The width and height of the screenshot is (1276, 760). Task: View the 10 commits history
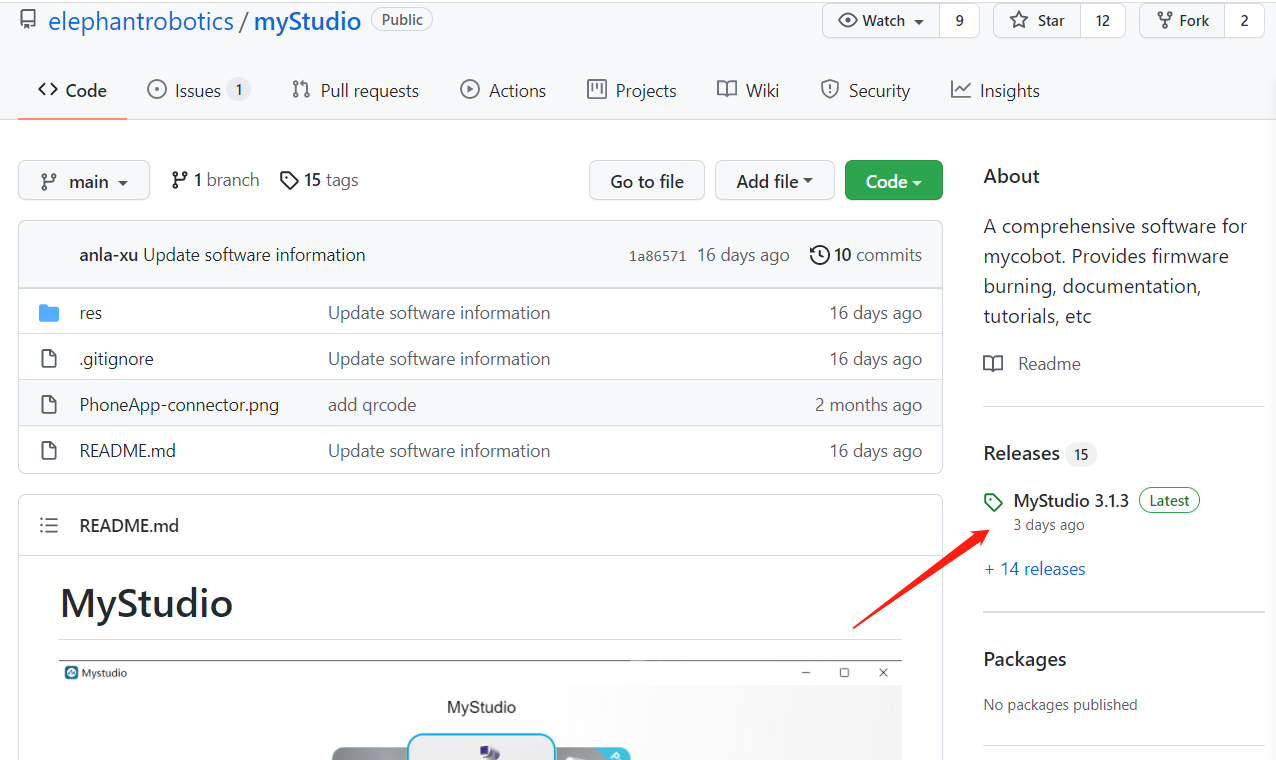pos(866,255)
